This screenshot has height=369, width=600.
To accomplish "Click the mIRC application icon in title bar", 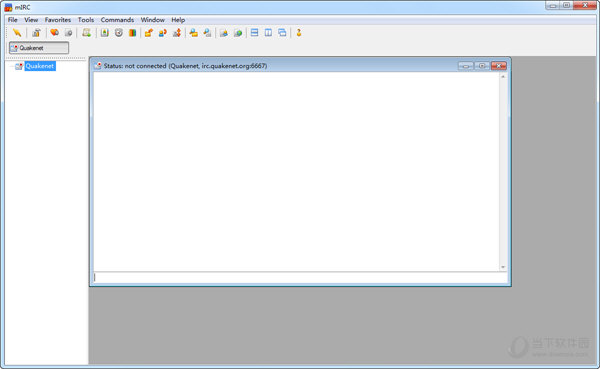I will tap(8, 7).
